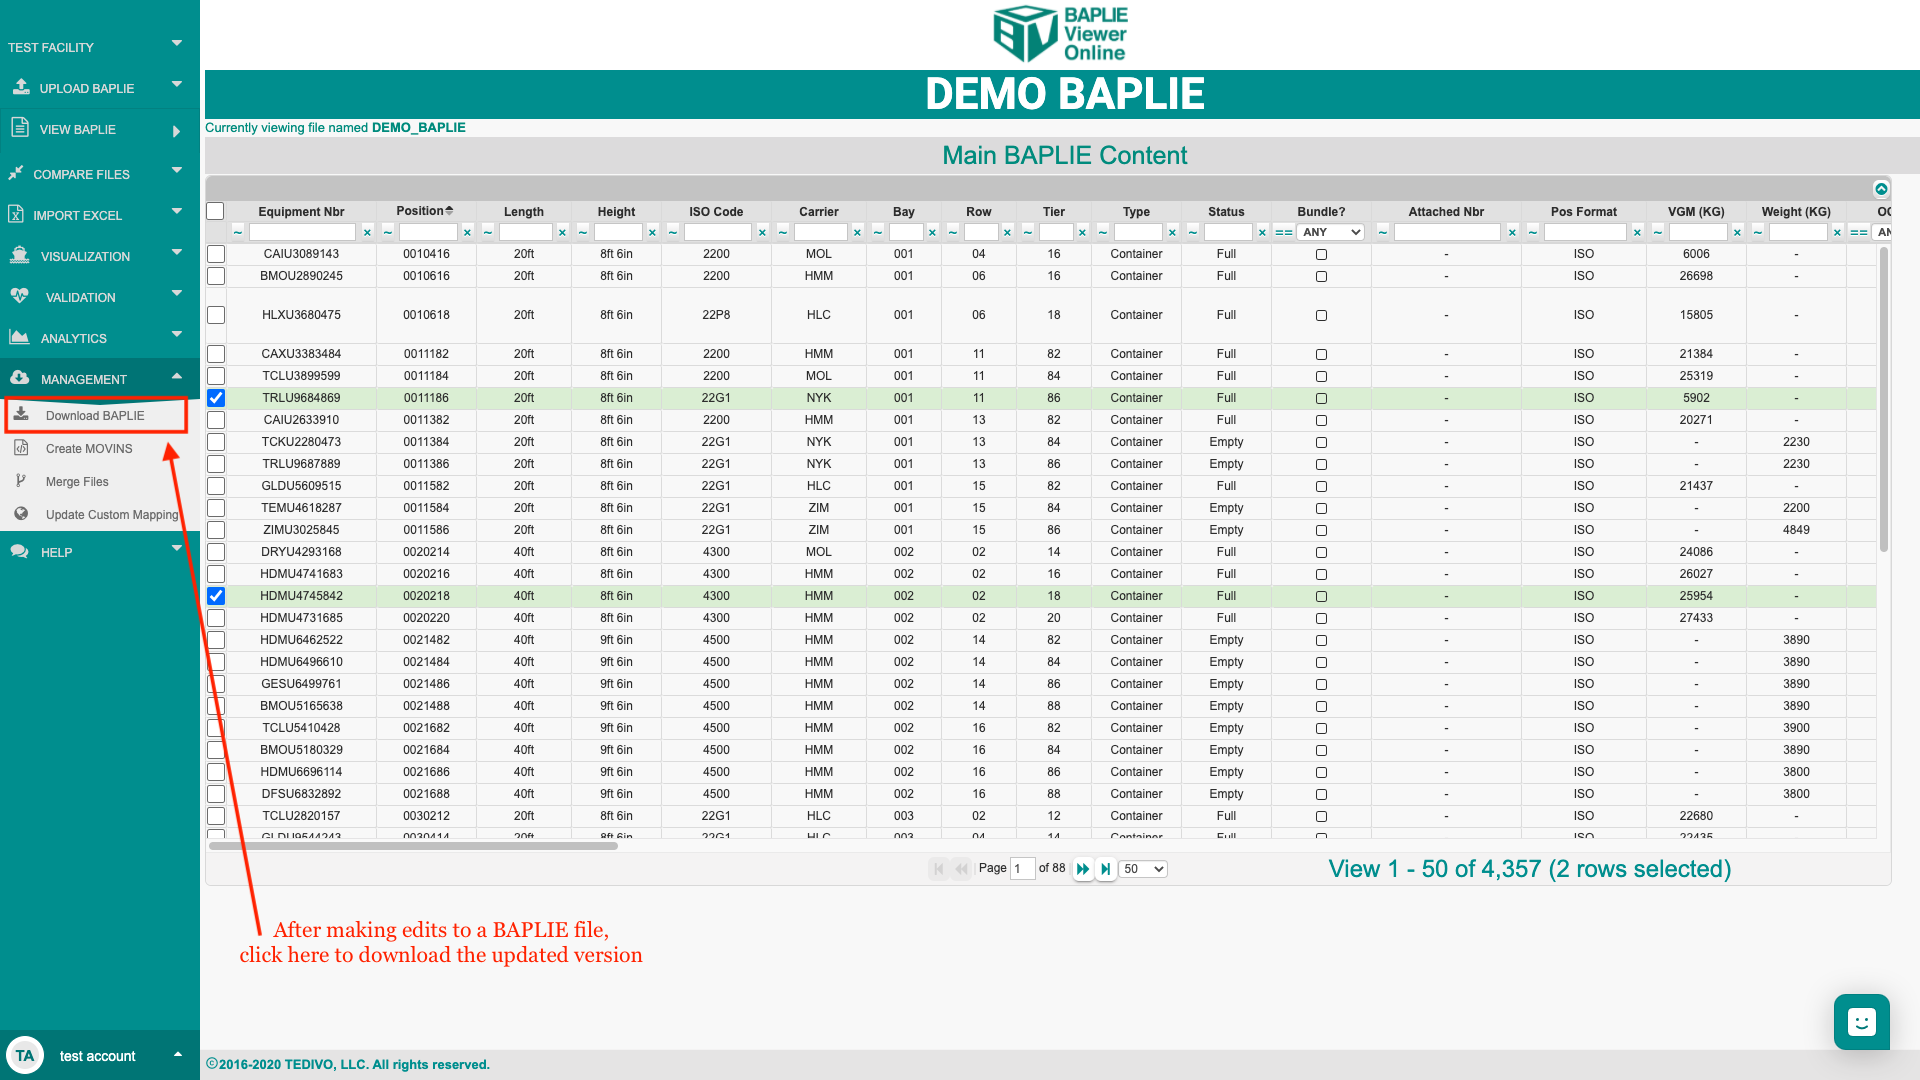This screenshot has height=1080, width=1920.
Task: Click the Create MOVINS icon
Action: point(21,448)
